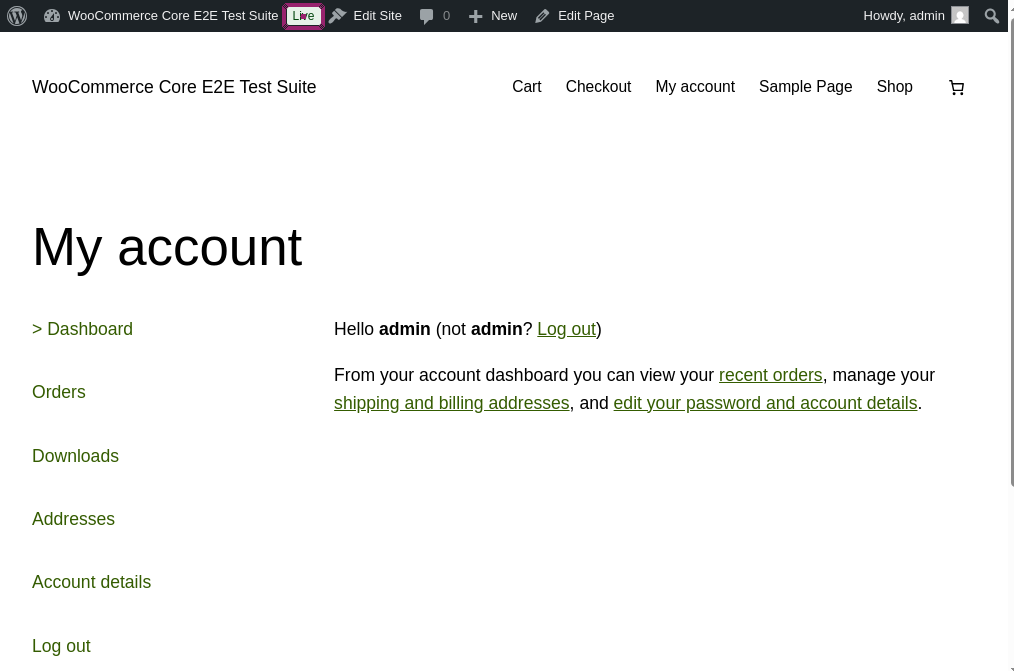Click Edit Page in the admin bar

tap(575, 16)
